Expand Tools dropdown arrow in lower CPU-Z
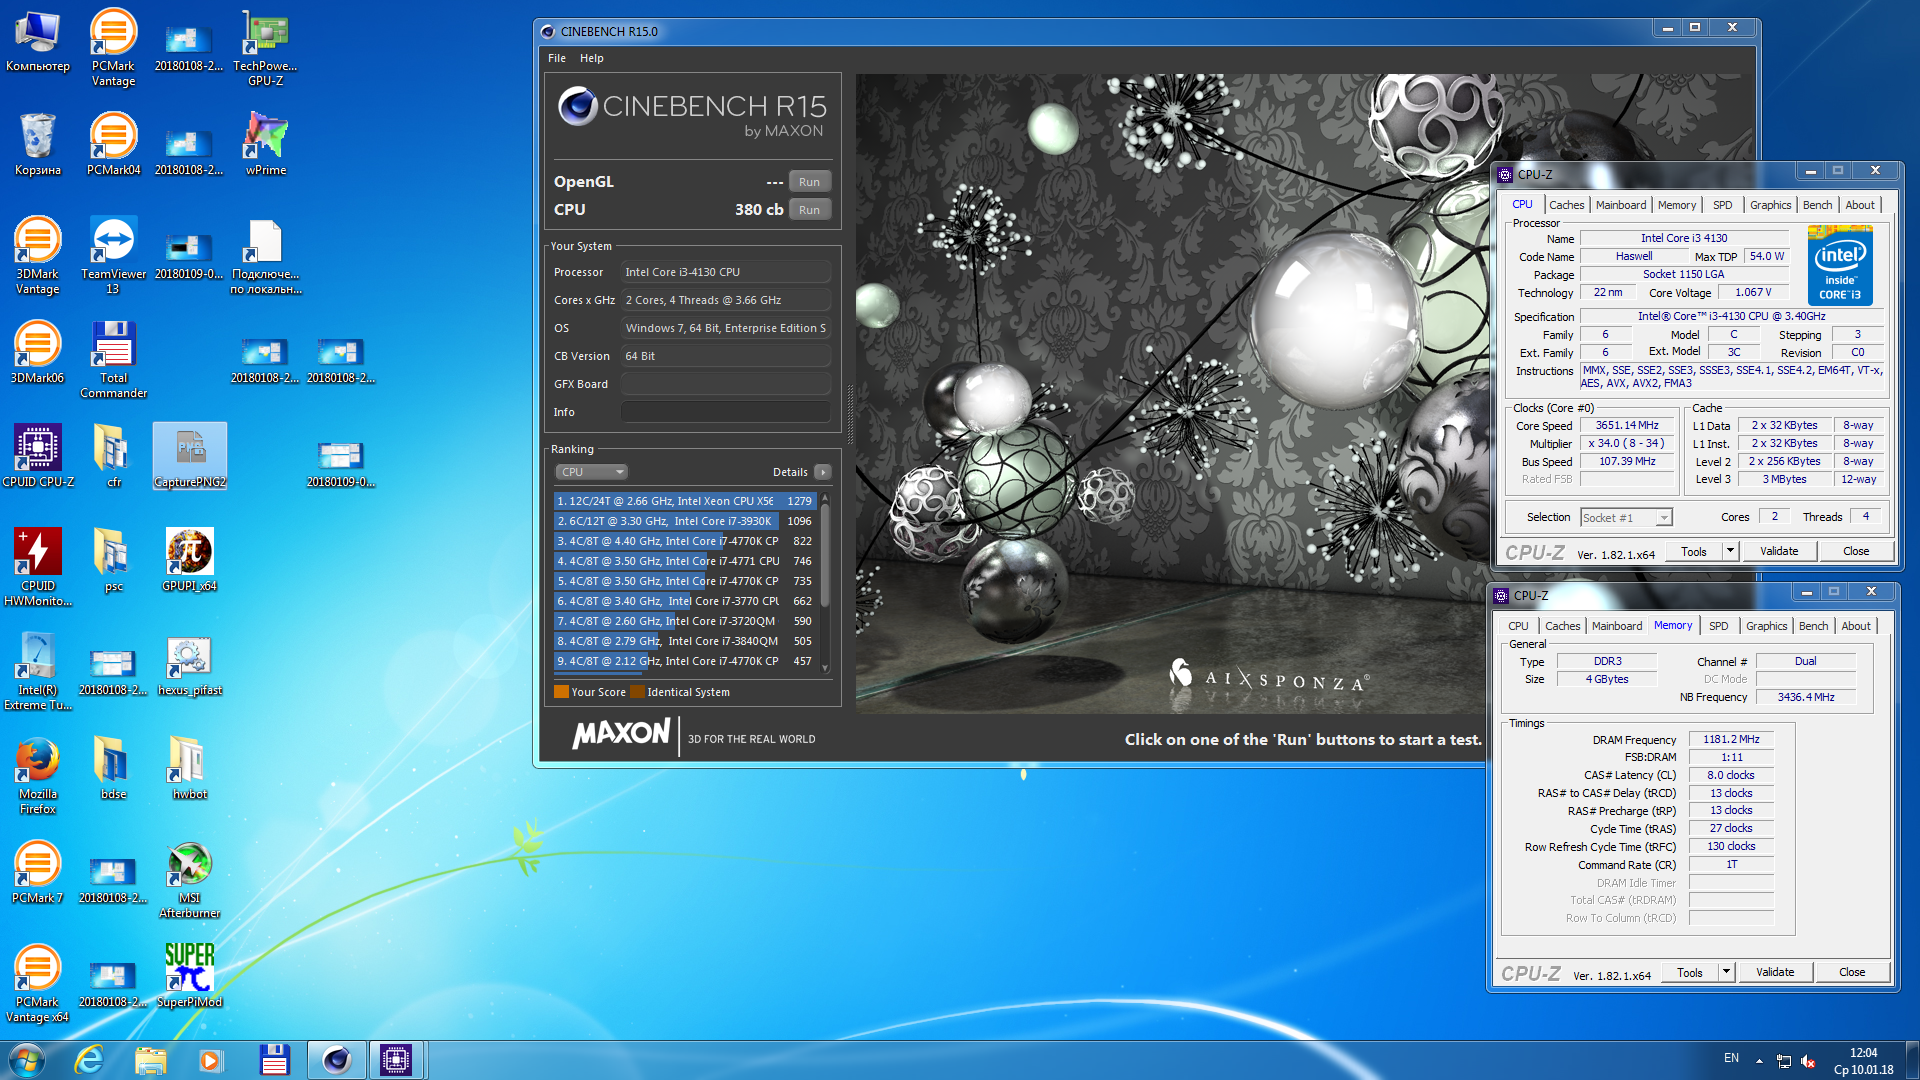Image resolution: width=1920 pixels, height=1080 pixels. 1726,973
